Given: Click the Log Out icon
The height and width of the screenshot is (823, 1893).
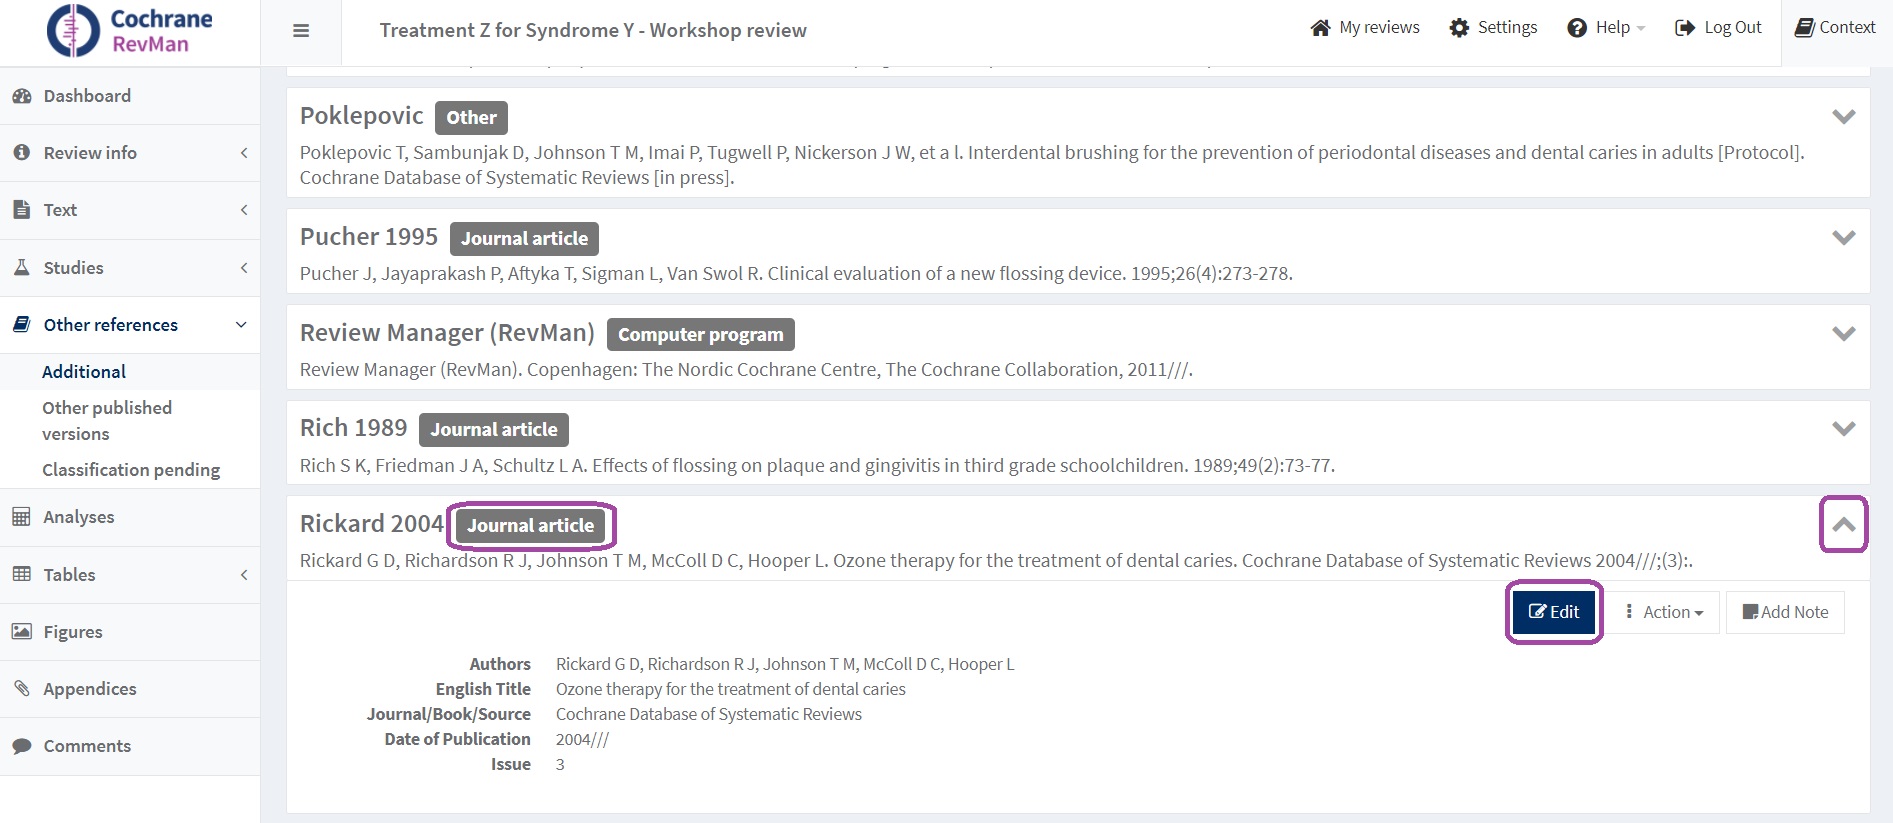Looking at the screenshot, I should pos(1685,28).
